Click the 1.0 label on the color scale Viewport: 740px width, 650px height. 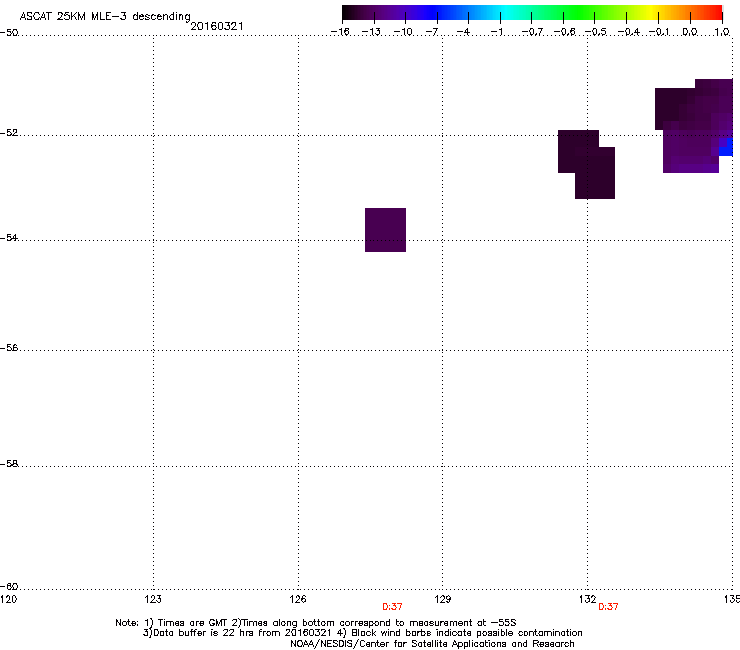point(722,32)
